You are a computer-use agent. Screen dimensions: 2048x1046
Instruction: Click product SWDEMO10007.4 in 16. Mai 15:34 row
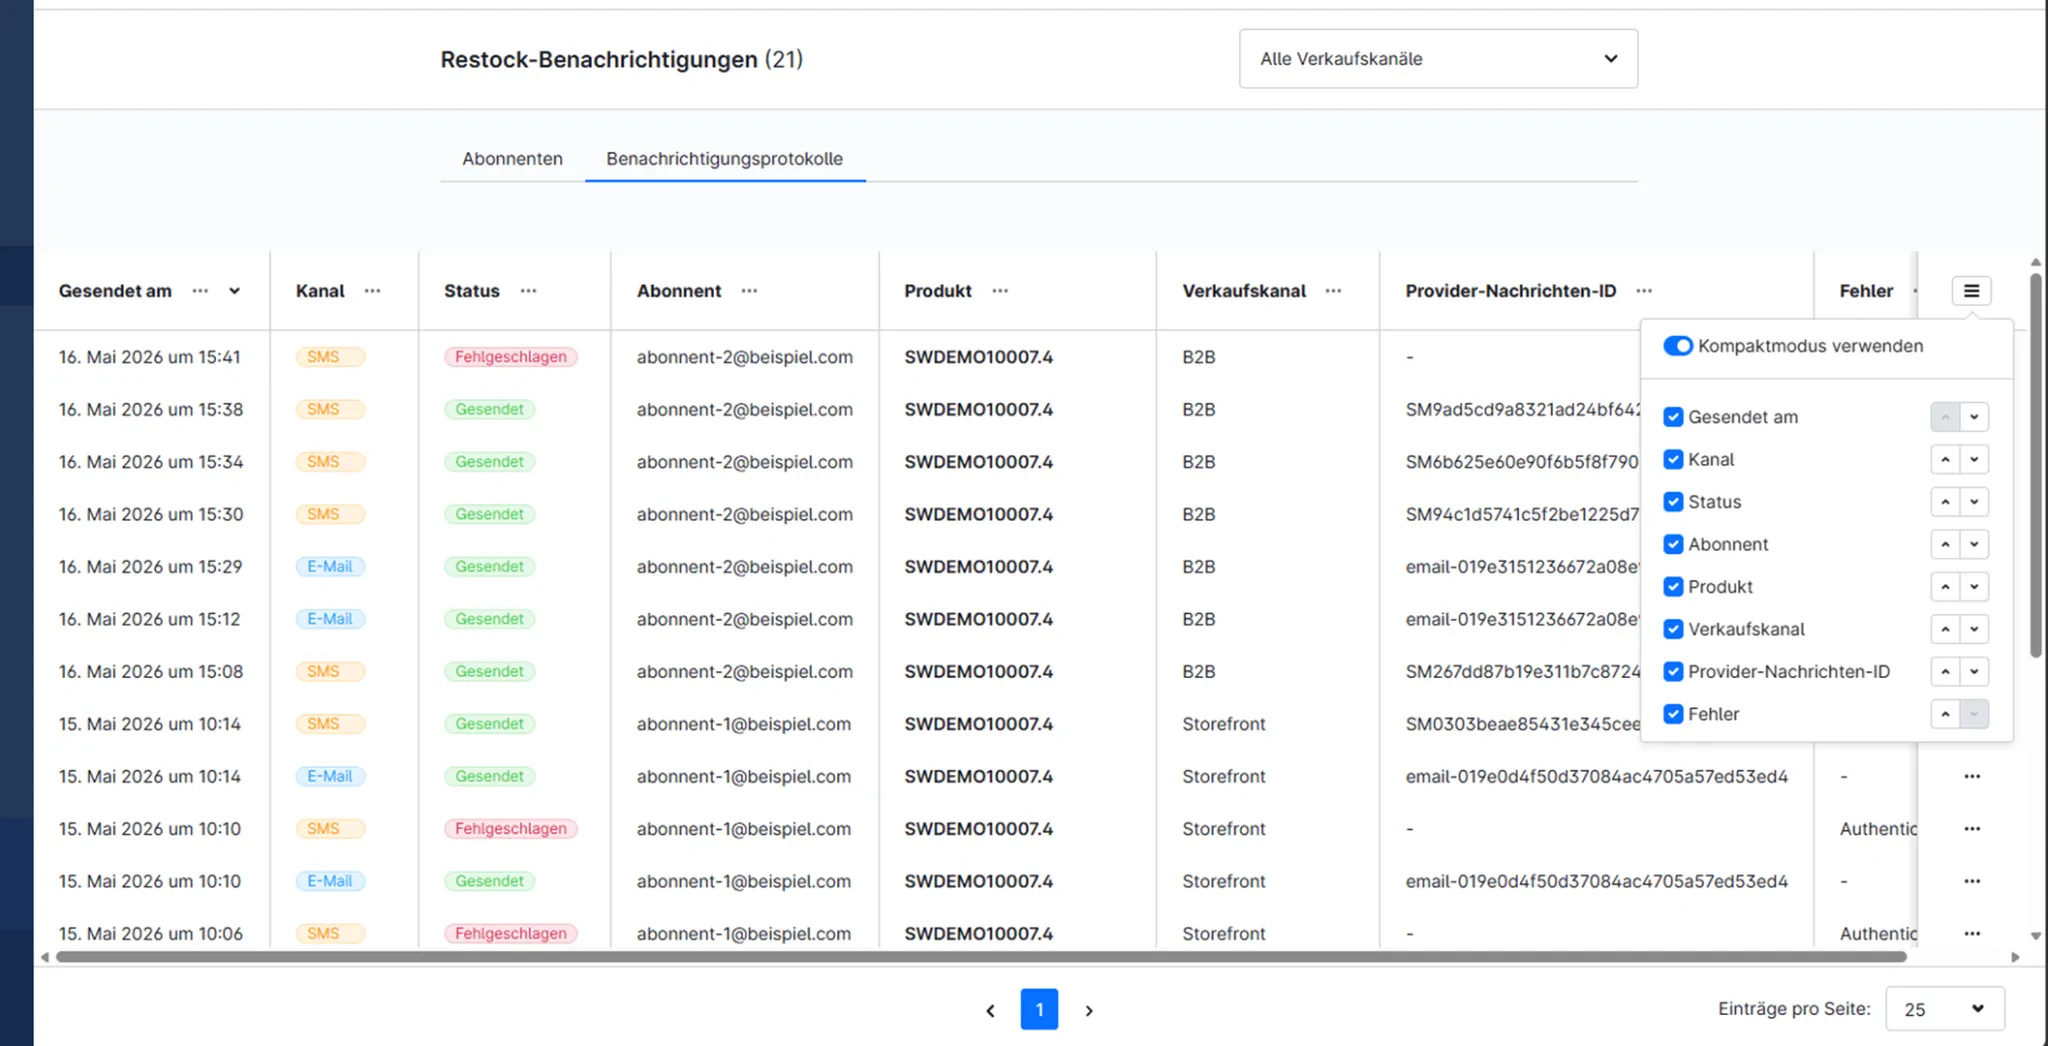(978, 462)
